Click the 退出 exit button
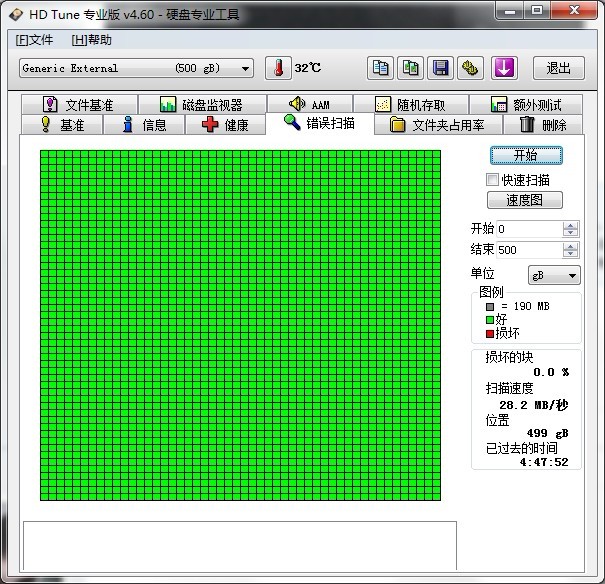This screenshot has height=584, width=605. [x=559, y=68]
